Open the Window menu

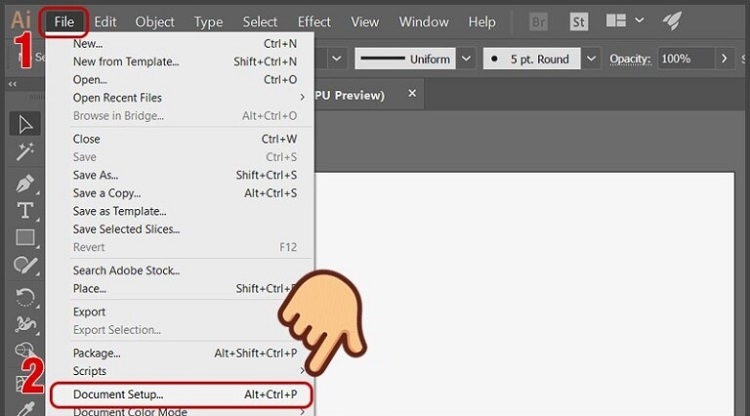pos(424,22)
